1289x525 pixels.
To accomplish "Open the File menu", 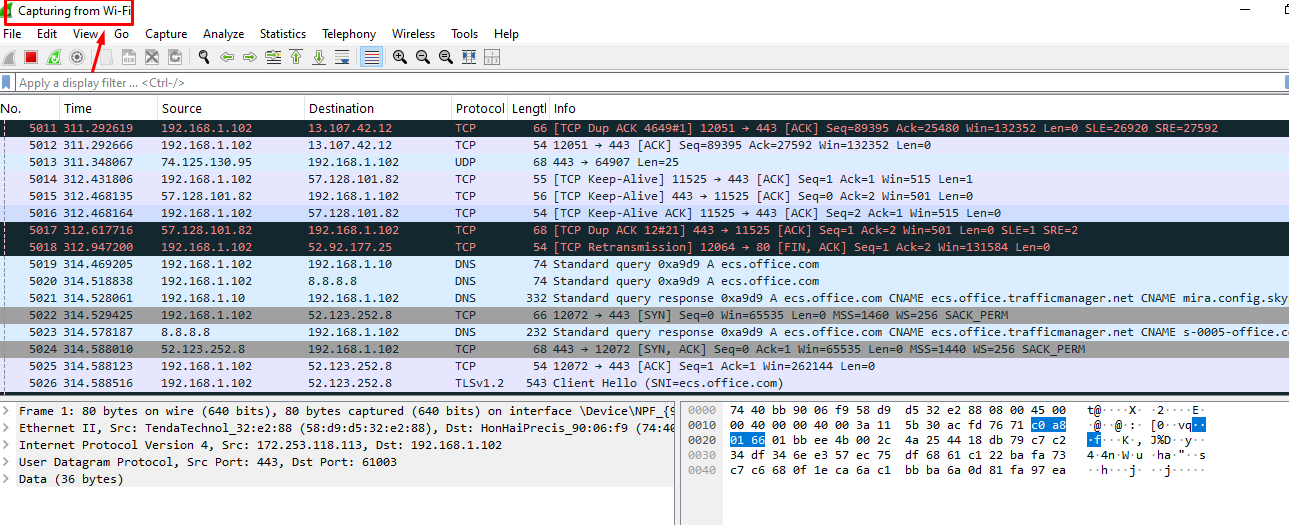I will (12, 34).
